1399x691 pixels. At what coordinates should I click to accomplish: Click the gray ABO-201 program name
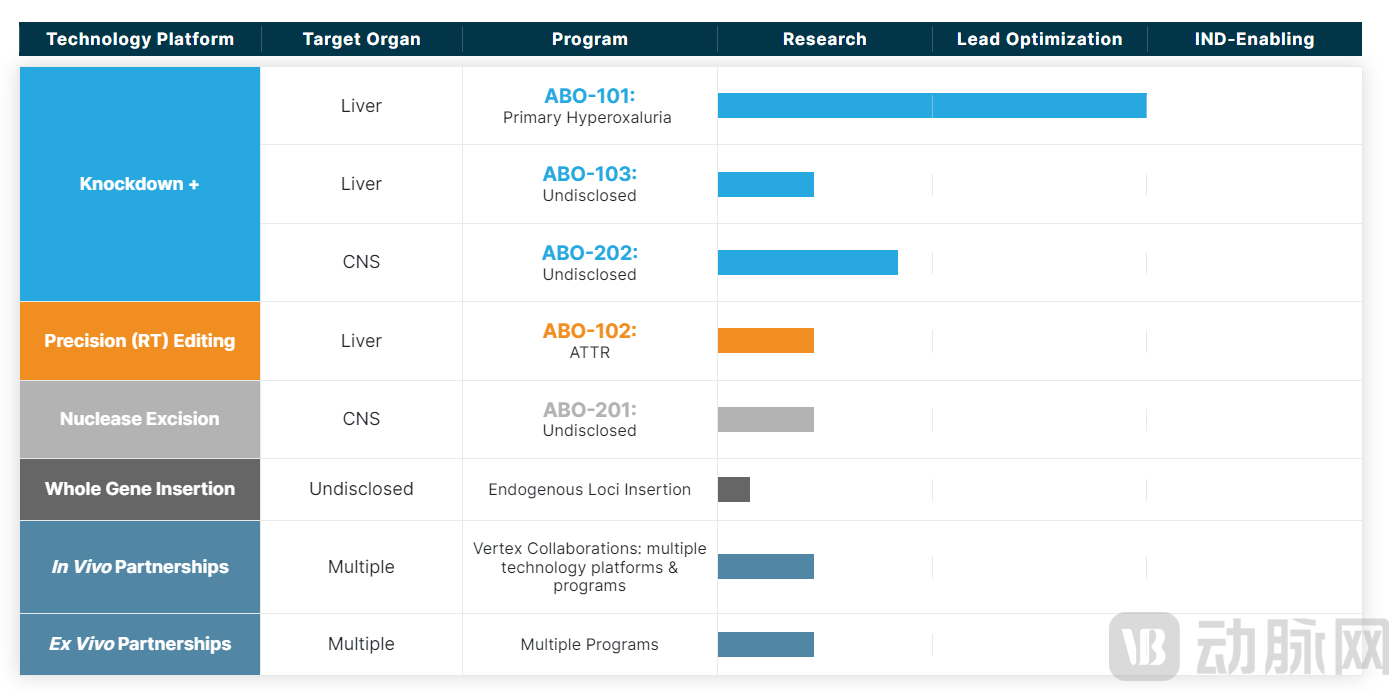(x=589, y=410)
